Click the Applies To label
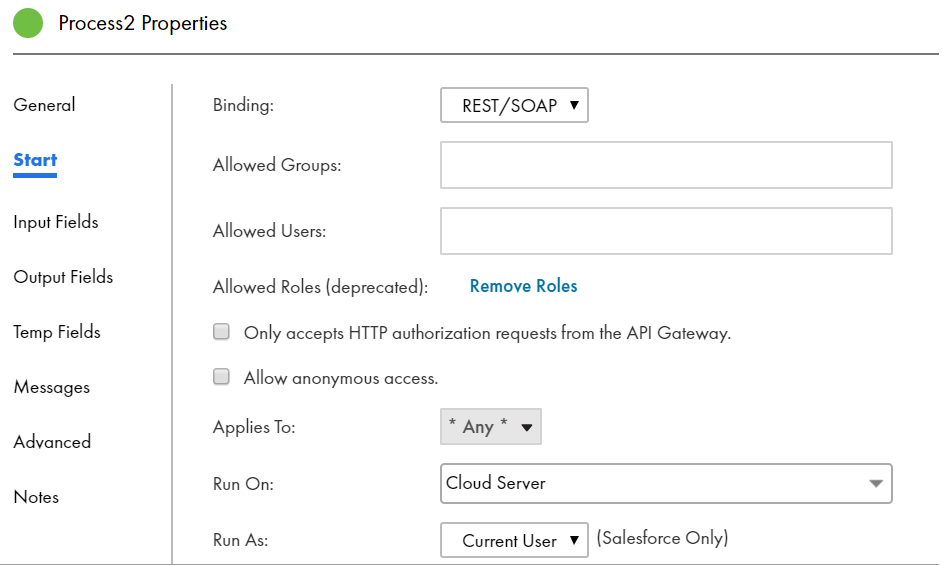The height and width of the screenshot is (566, 942). [254, 427]
